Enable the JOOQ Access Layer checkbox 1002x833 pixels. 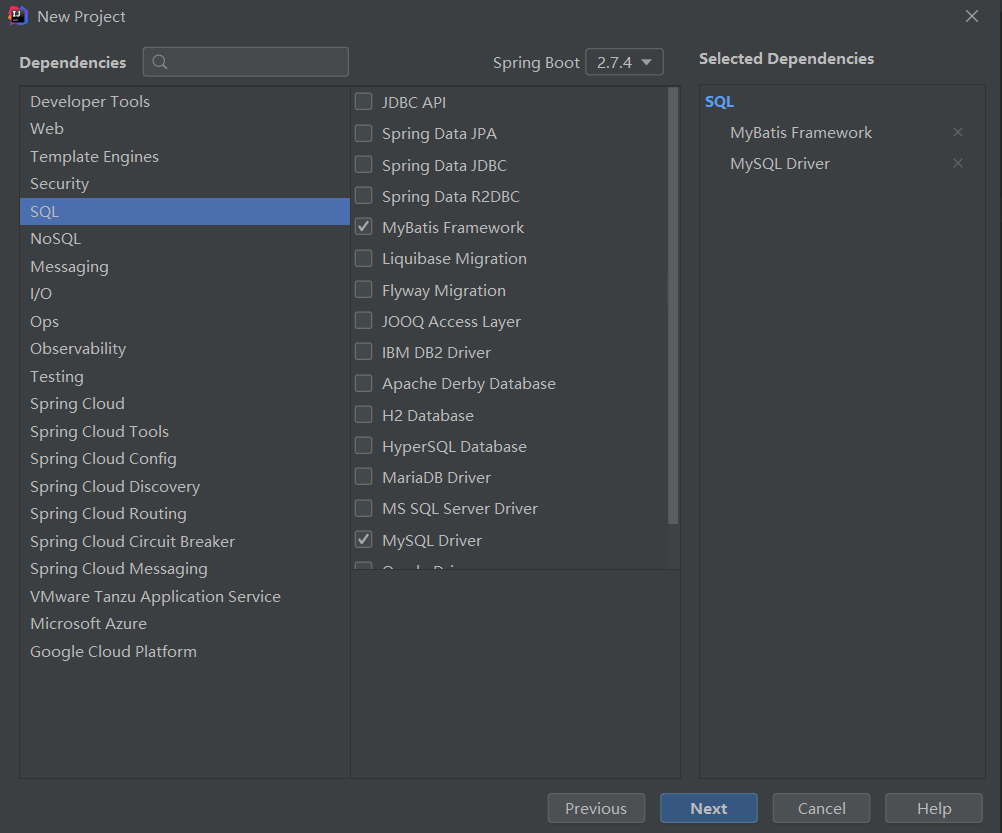click(364, 321)
